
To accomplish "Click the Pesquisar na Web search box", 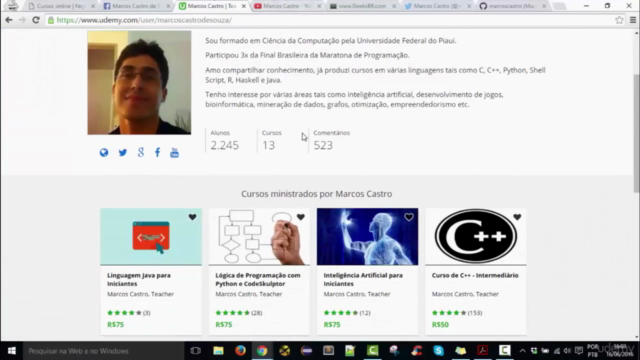I will pyautogui.click(x=103, y=351).
